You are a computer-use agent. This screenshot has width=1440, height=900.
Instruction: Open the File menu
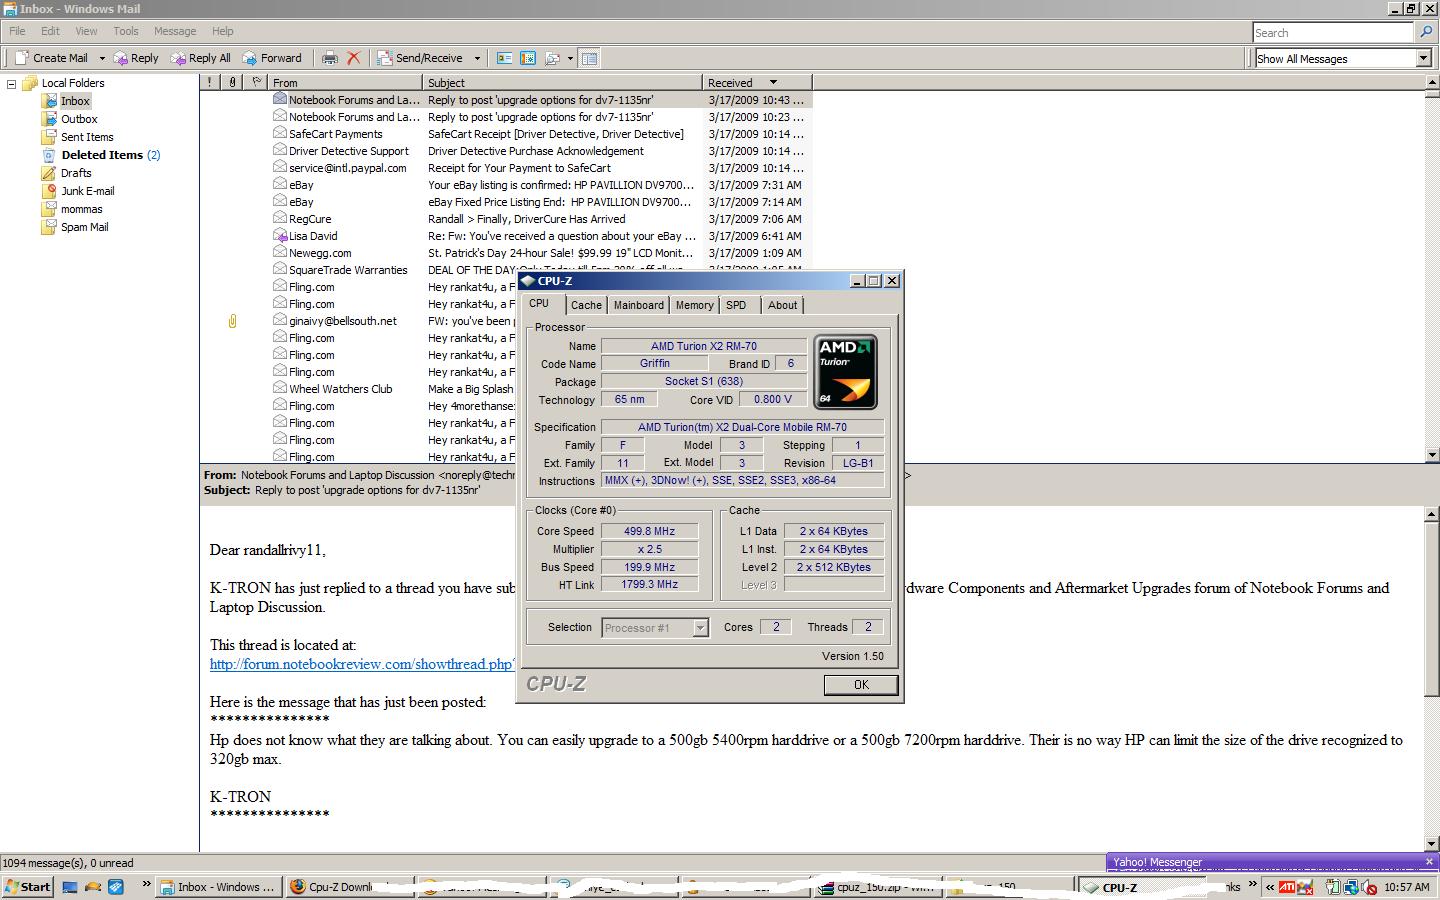18,31
